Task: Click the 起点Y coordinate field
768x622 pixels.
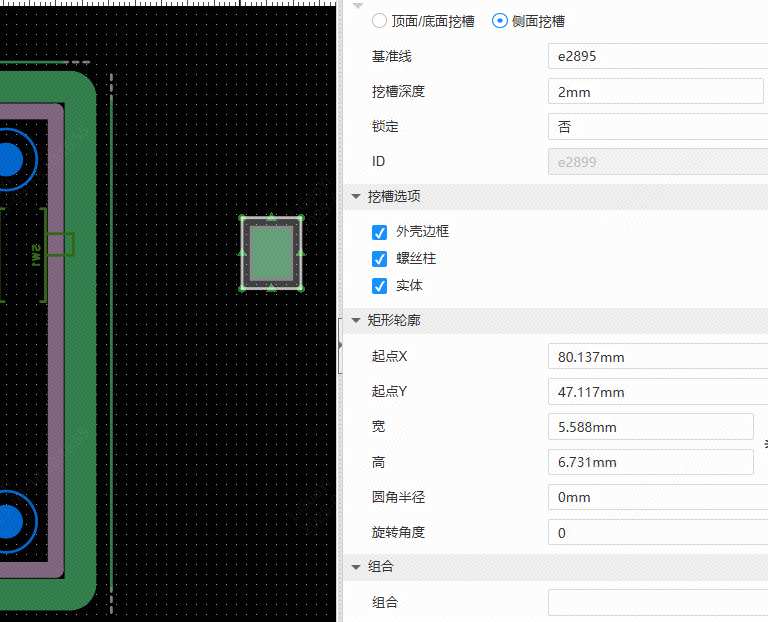Action: [657, 392]
